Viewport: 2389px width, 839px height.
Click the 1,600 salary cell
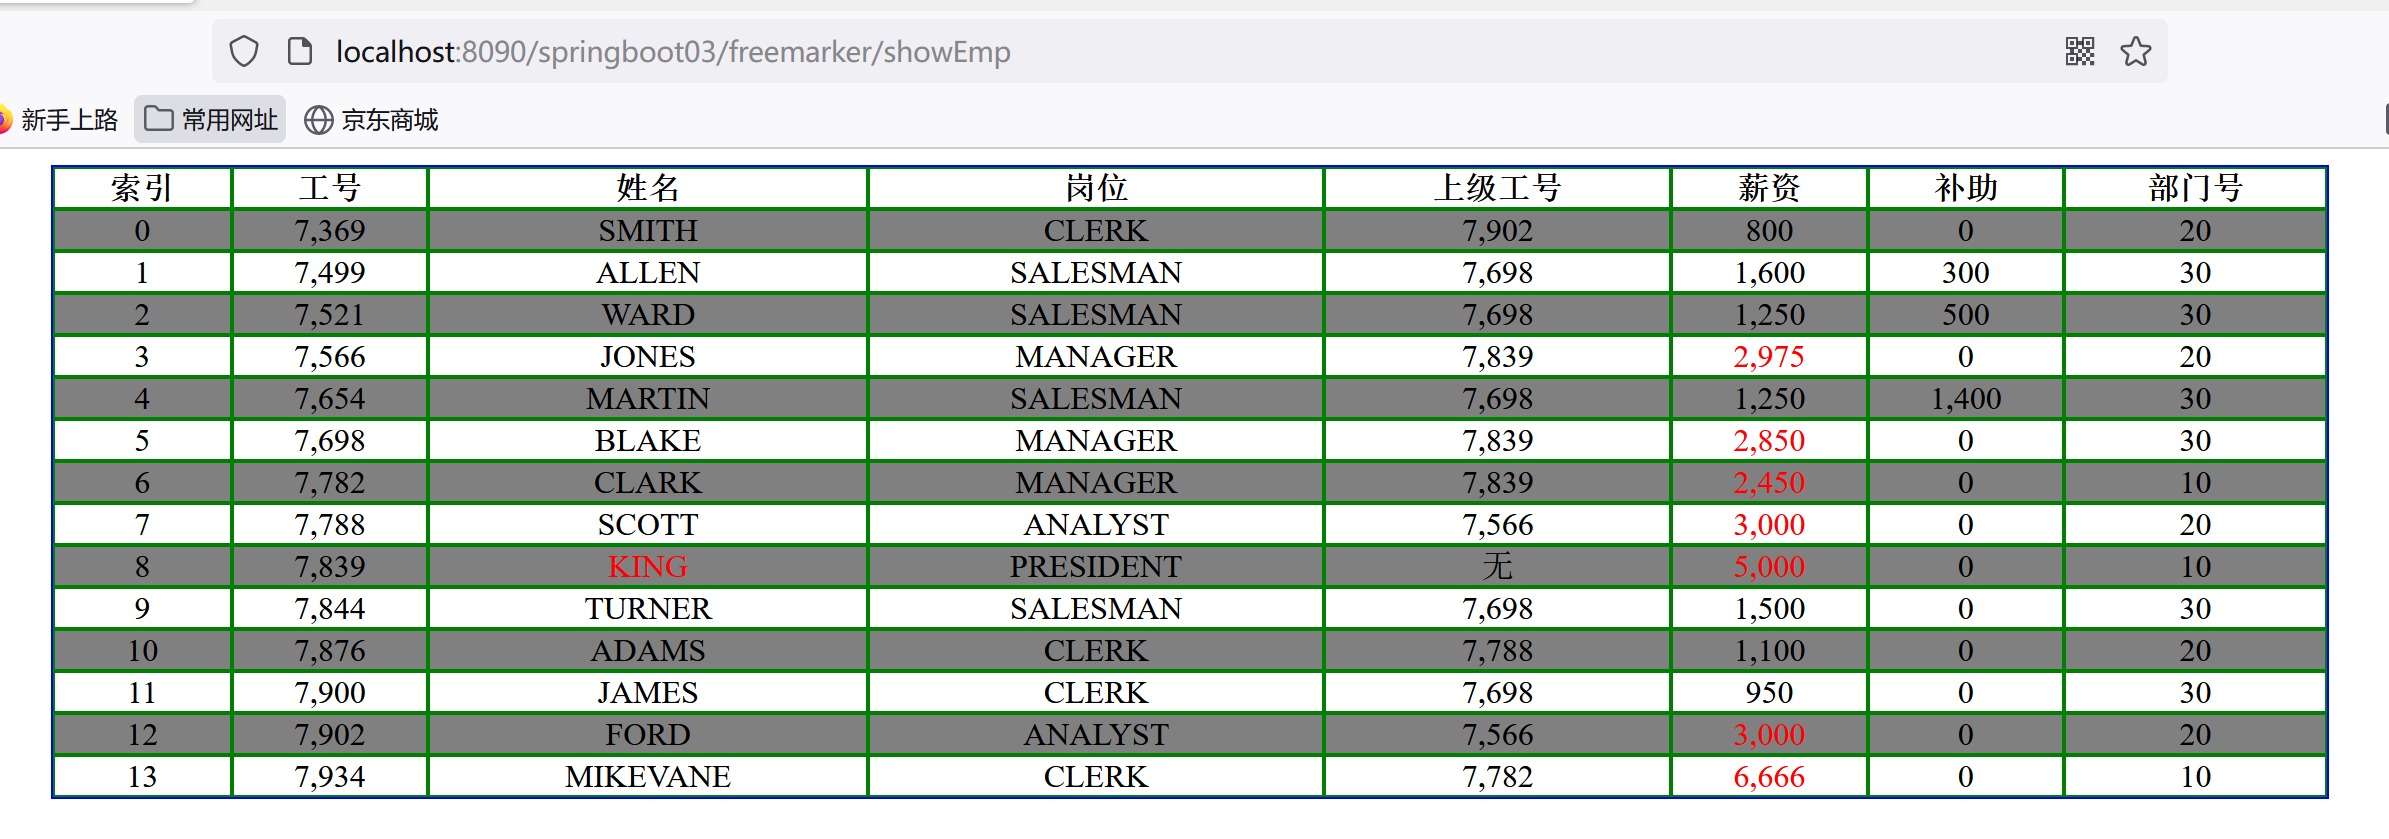1769,272
